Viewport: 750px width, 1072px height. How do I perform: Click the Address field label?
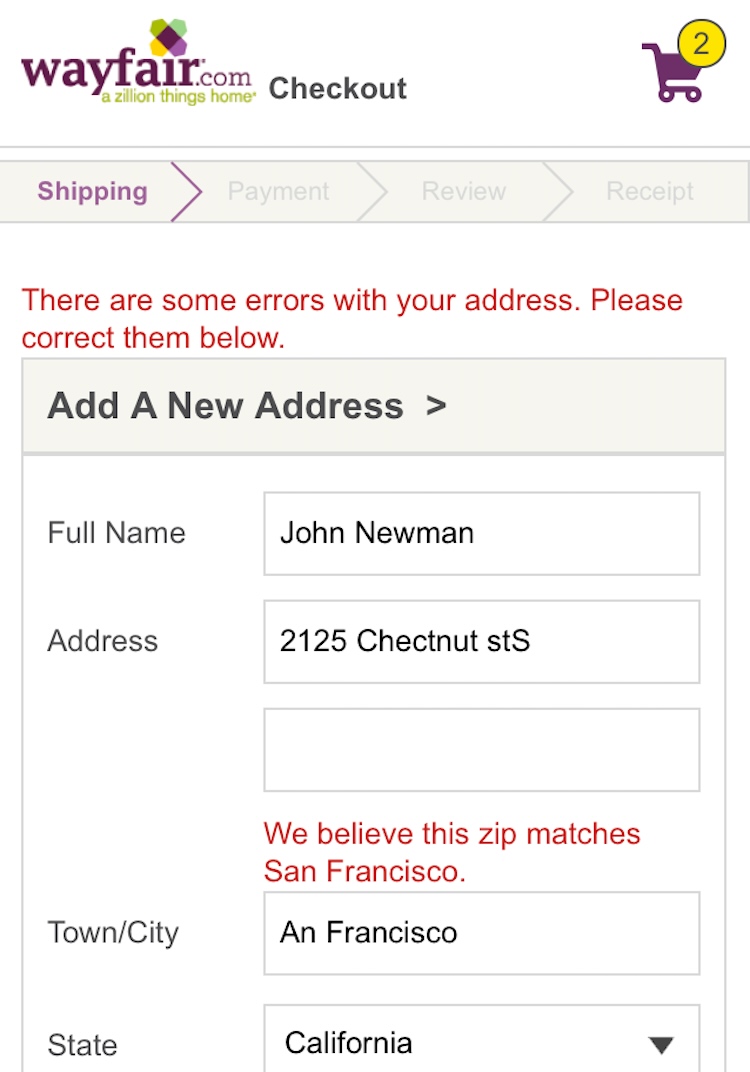coord(103,641)
